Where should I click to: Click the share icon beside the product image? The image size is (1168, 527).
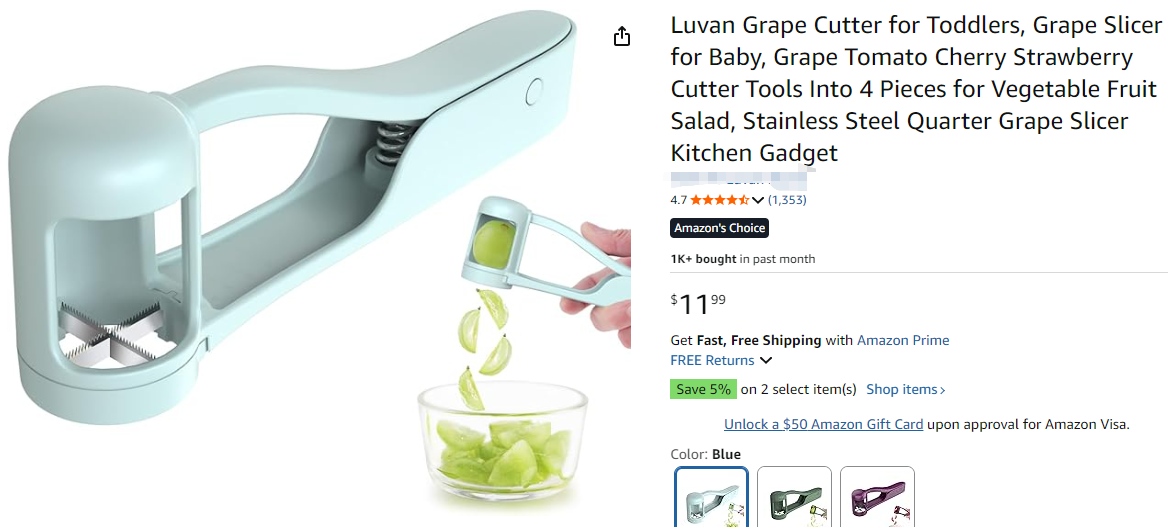pyautogui.click(x=622, y=37)
